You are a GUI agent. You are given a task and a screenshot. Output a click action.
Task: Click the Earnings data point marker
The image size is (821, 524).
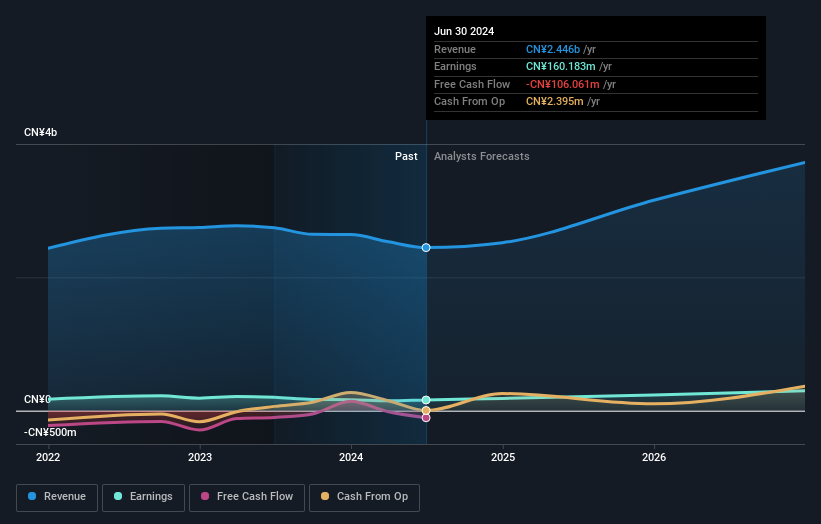pyautogui.click(x=426, y=400)
